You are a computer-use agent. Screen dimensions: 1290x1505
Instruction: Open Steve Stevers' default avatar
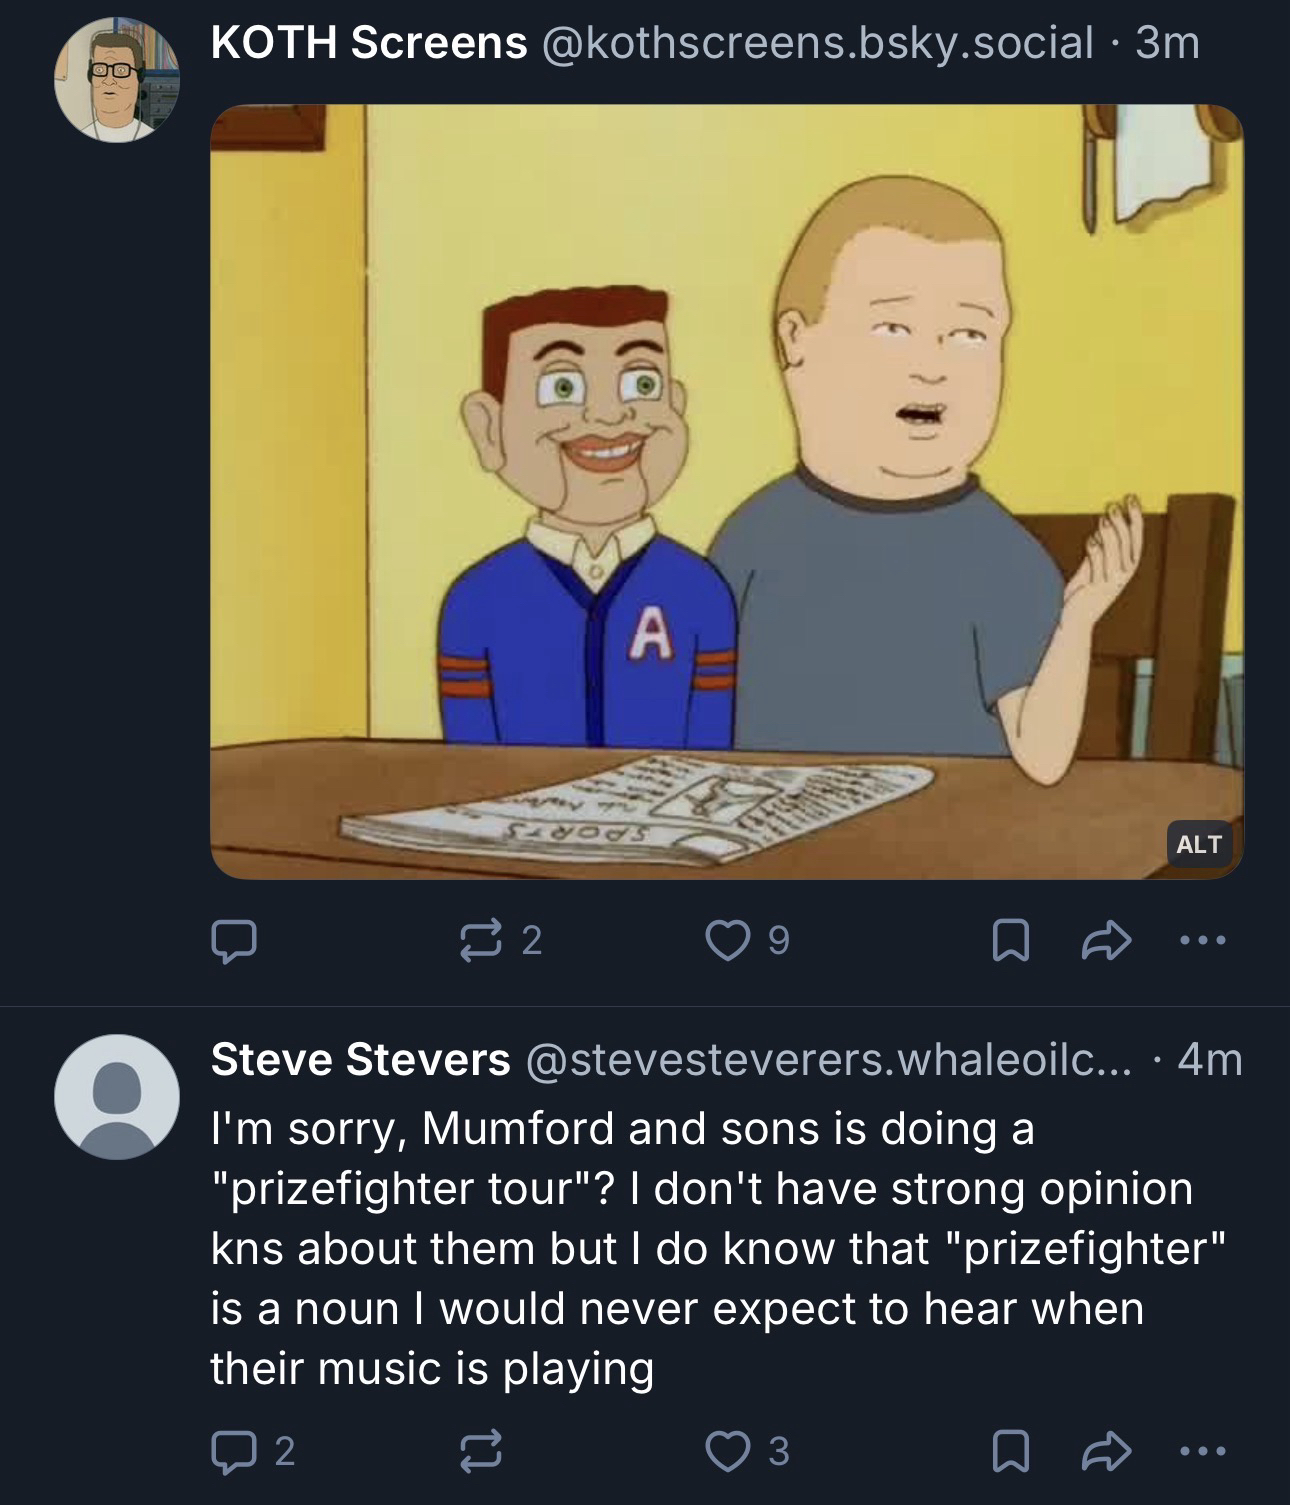click(117, 1096)
